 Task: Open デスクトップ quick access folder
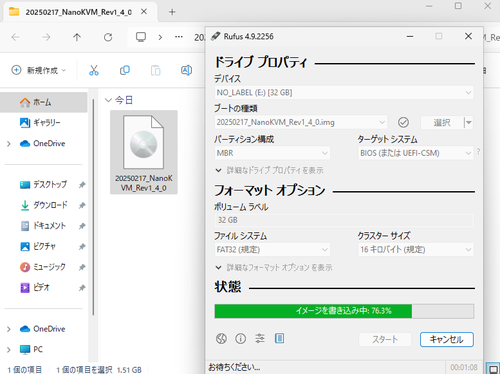pos(44,184)
